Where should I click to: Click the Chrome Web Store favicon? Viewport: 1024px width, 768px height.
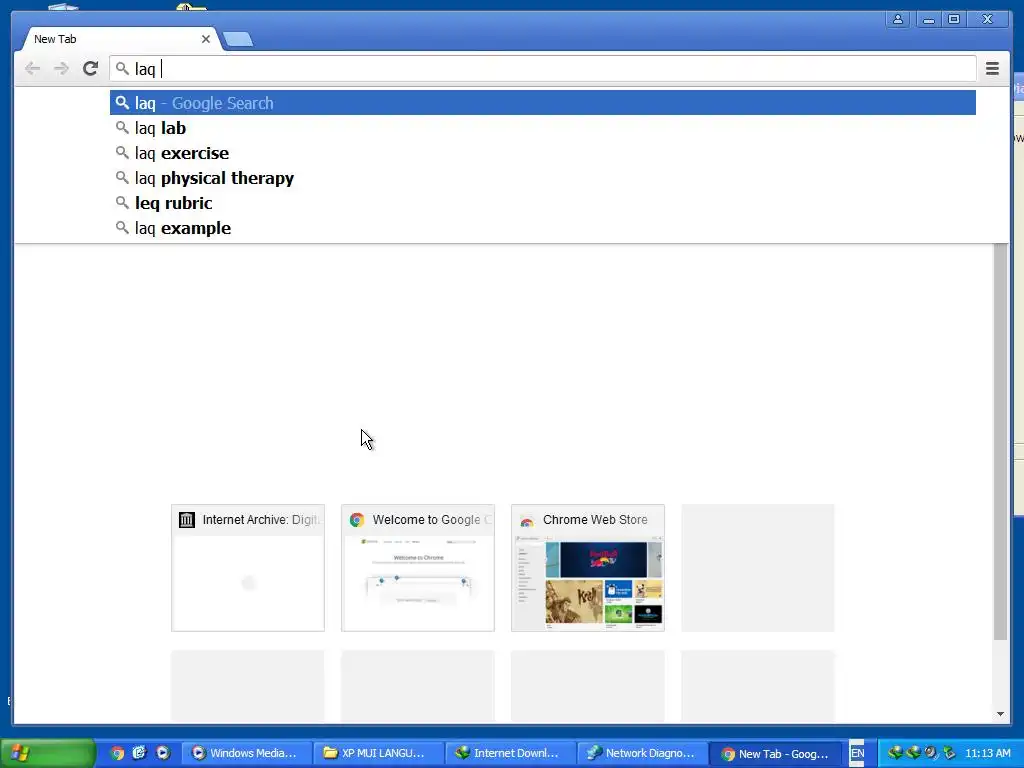click(x=527, y=520)
